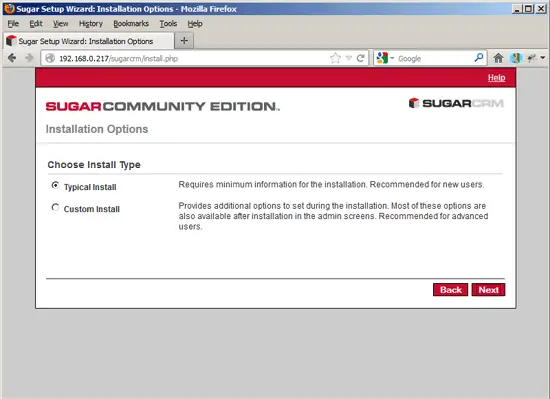The image size is (550, 399).
Task: Select the Sugar Setup Wizard tab
Action: (x=88, y=41)
